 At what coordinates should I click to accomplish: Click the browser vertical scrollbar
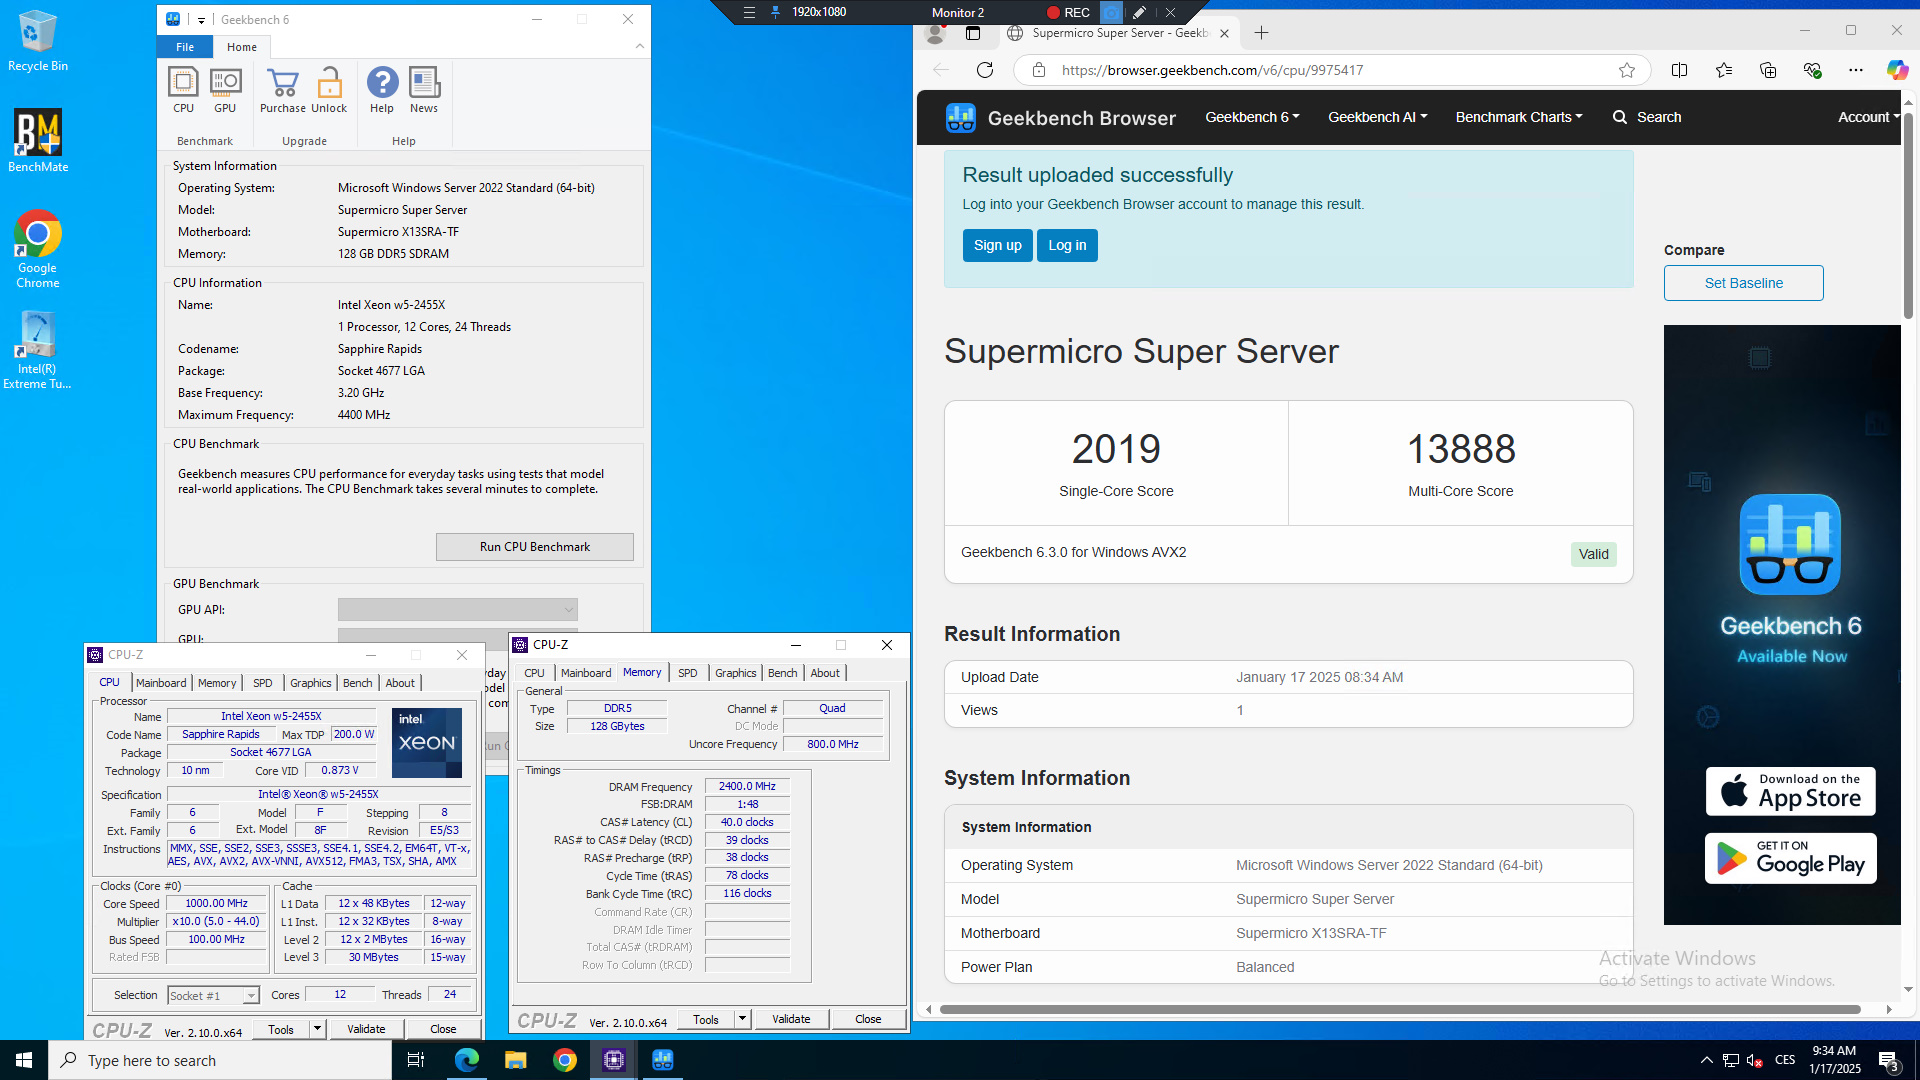[1909, 215]
